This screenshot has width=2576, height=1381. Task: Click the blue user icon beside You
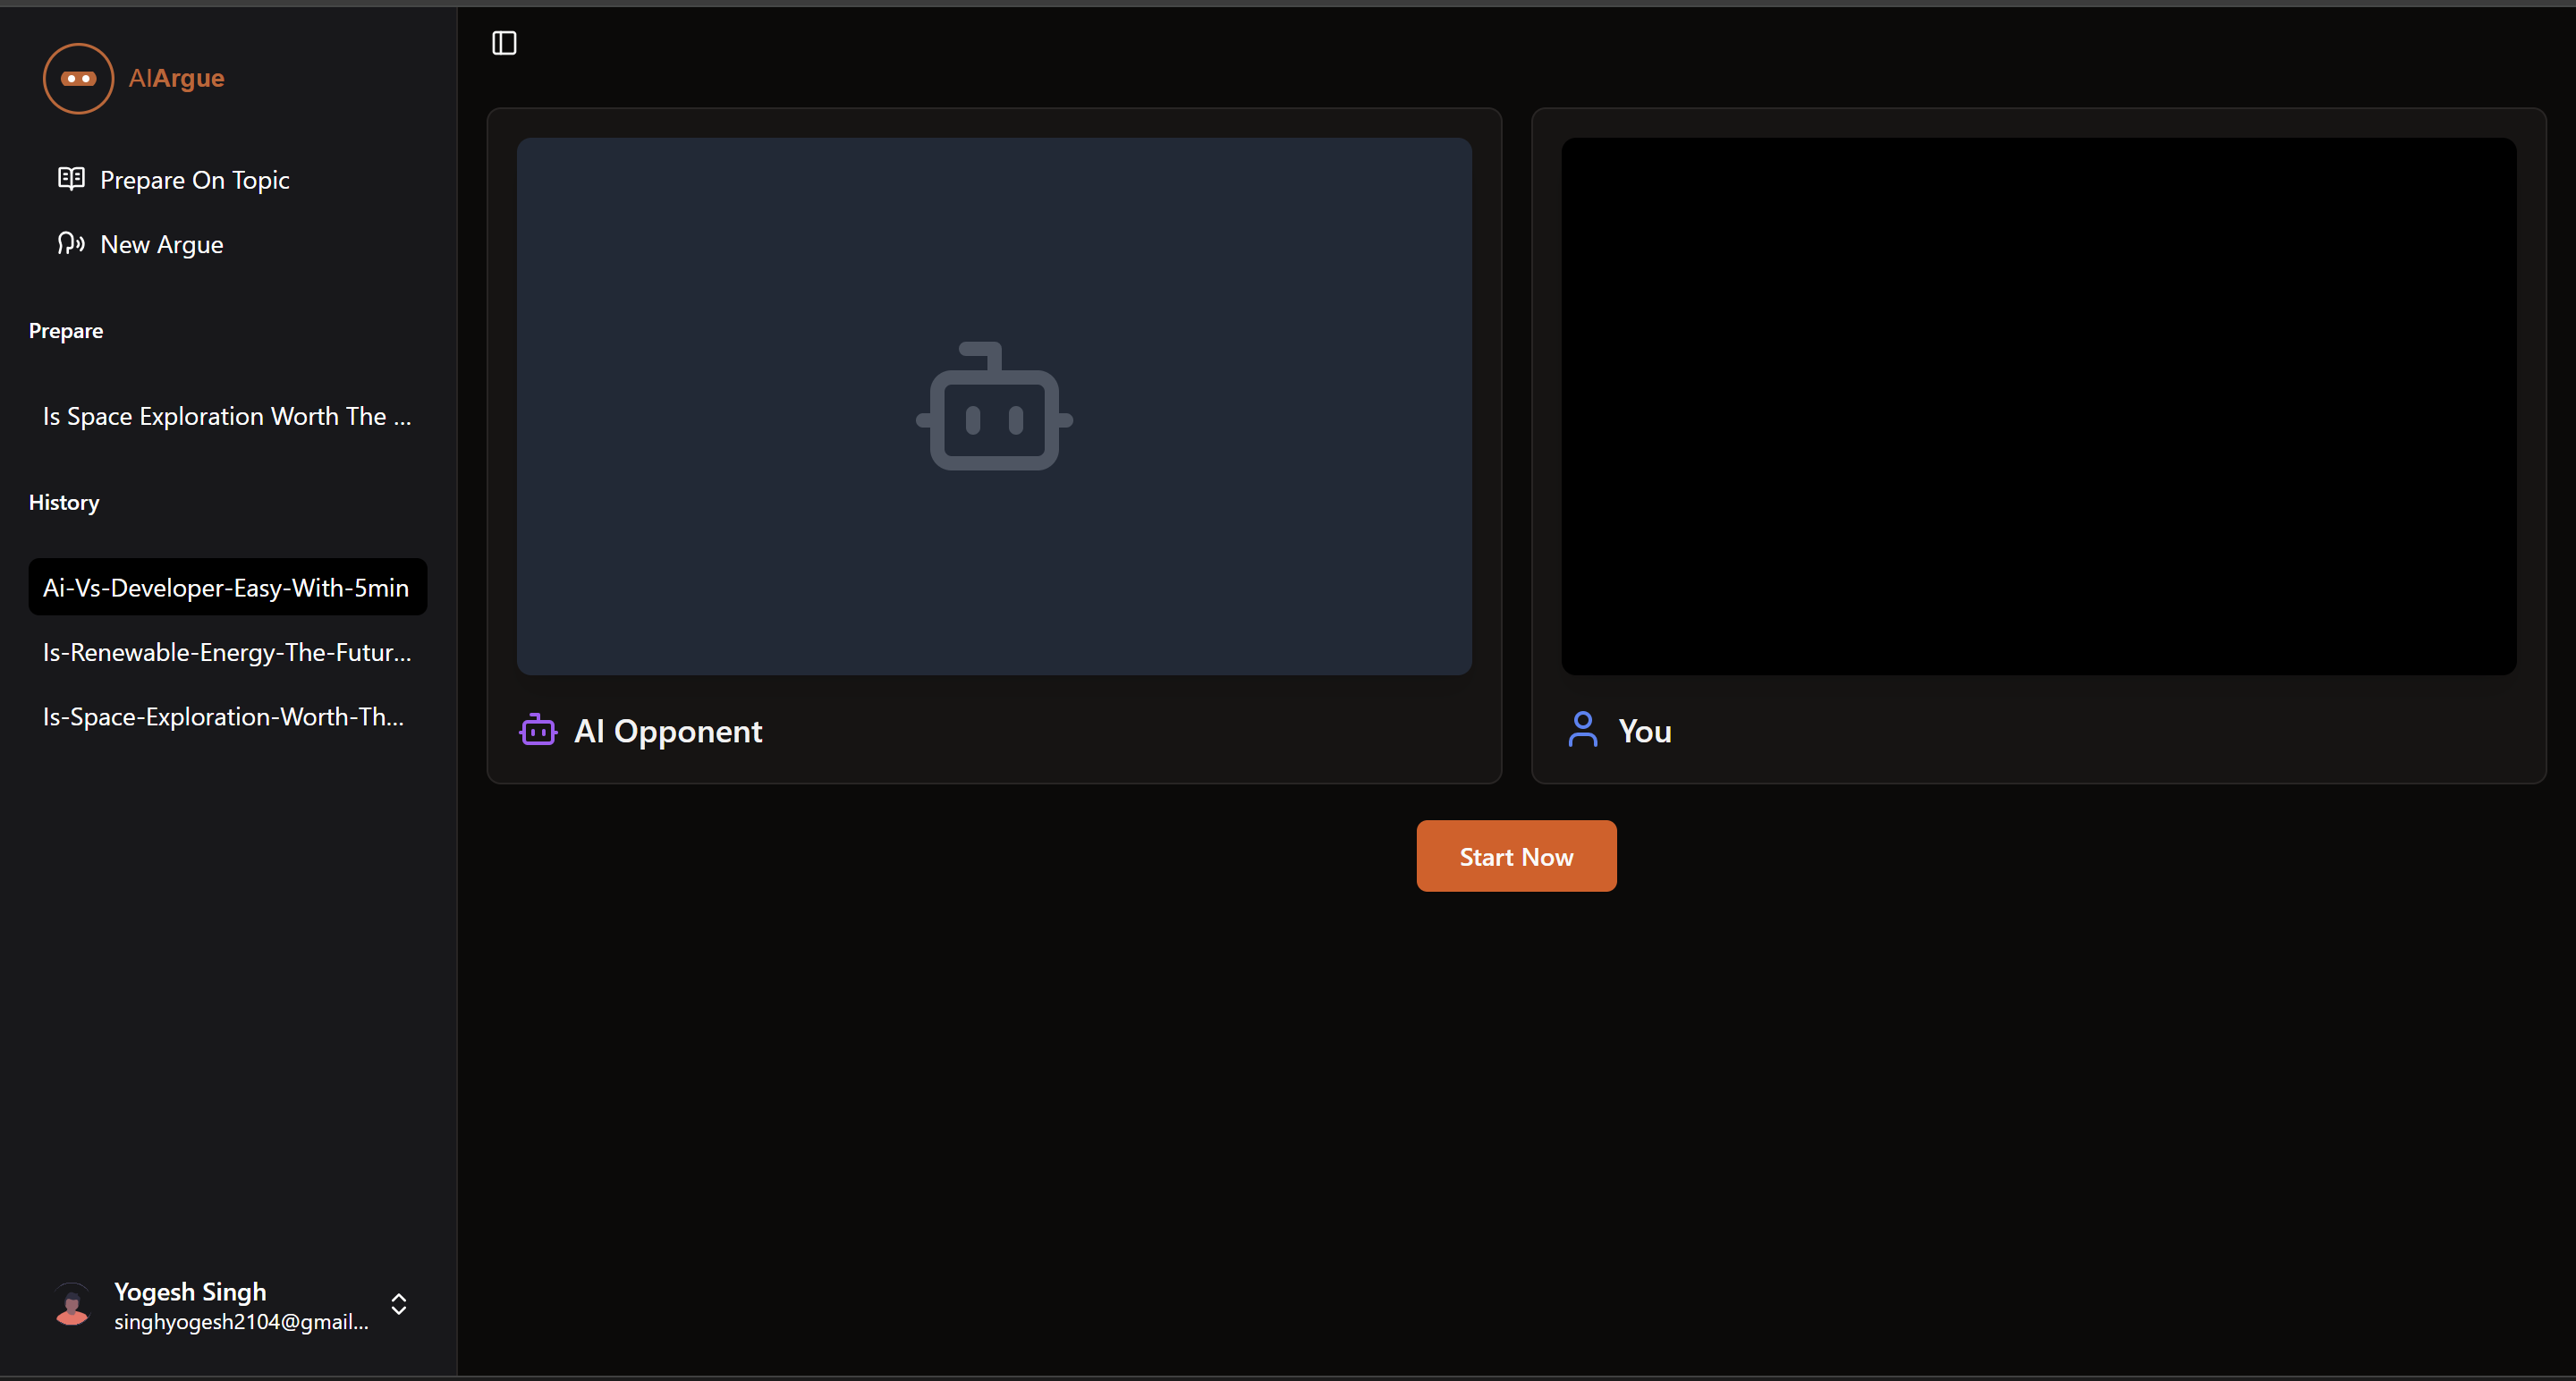(x=1582, y=730)
